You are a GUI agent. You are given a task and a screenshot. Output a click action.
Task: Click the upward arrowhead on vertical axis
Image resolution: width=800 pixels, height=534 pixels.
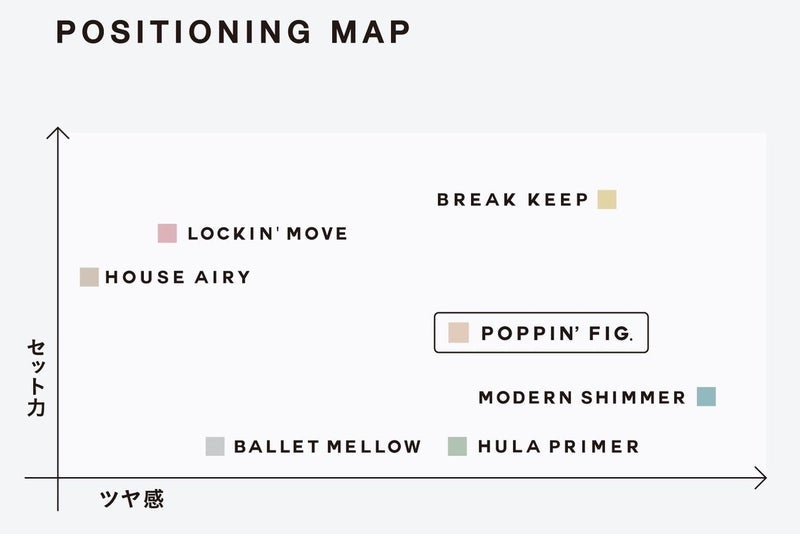tap(58, 133)
